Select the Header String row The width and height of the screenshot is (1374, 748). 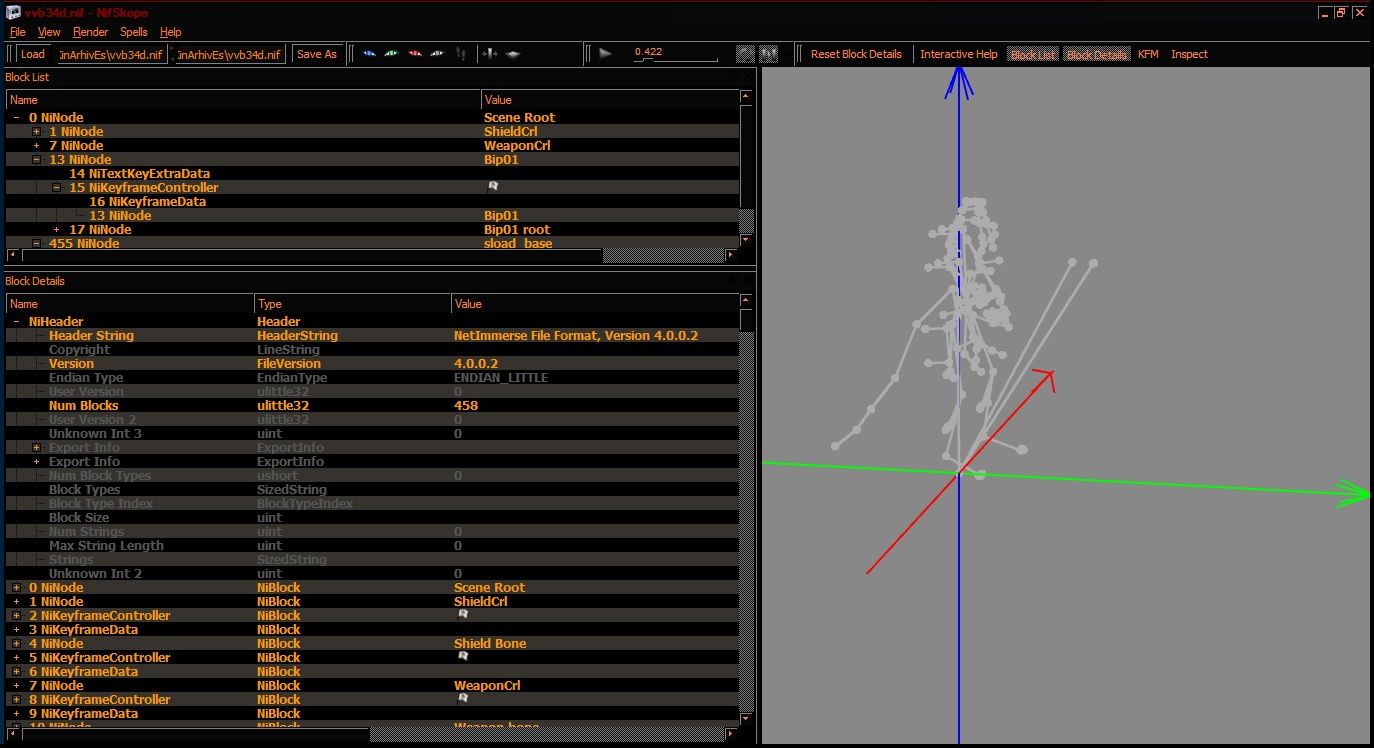click(373, 336)
